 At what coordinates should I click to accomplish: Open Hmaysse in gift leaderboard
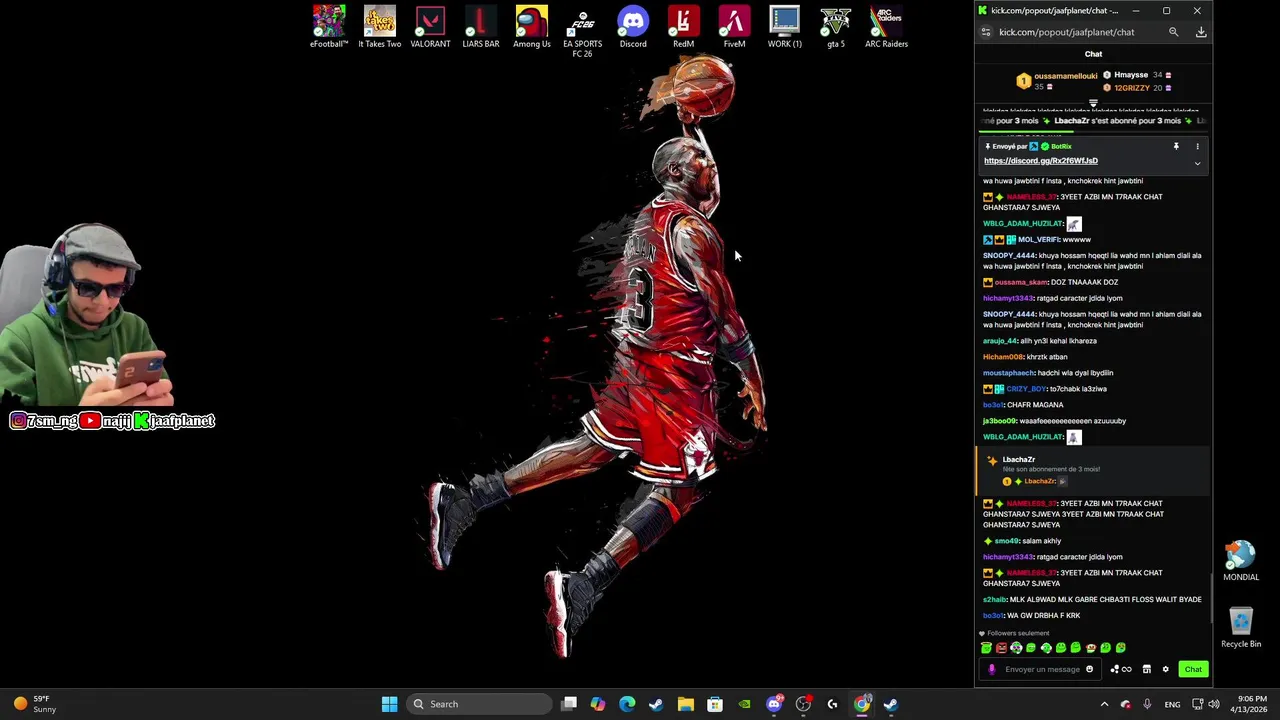pyautogui.click(x=1130, y=75)
